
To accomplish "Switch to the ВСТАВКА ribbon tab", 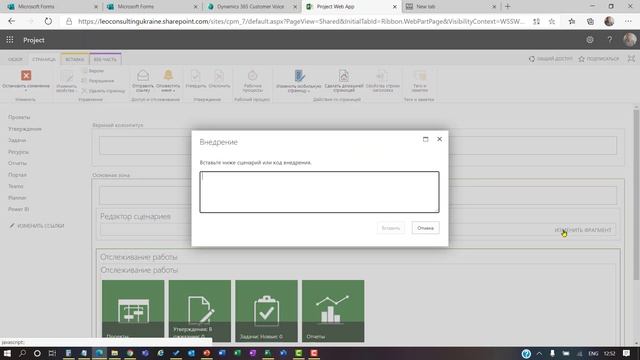I will [75, 59].
